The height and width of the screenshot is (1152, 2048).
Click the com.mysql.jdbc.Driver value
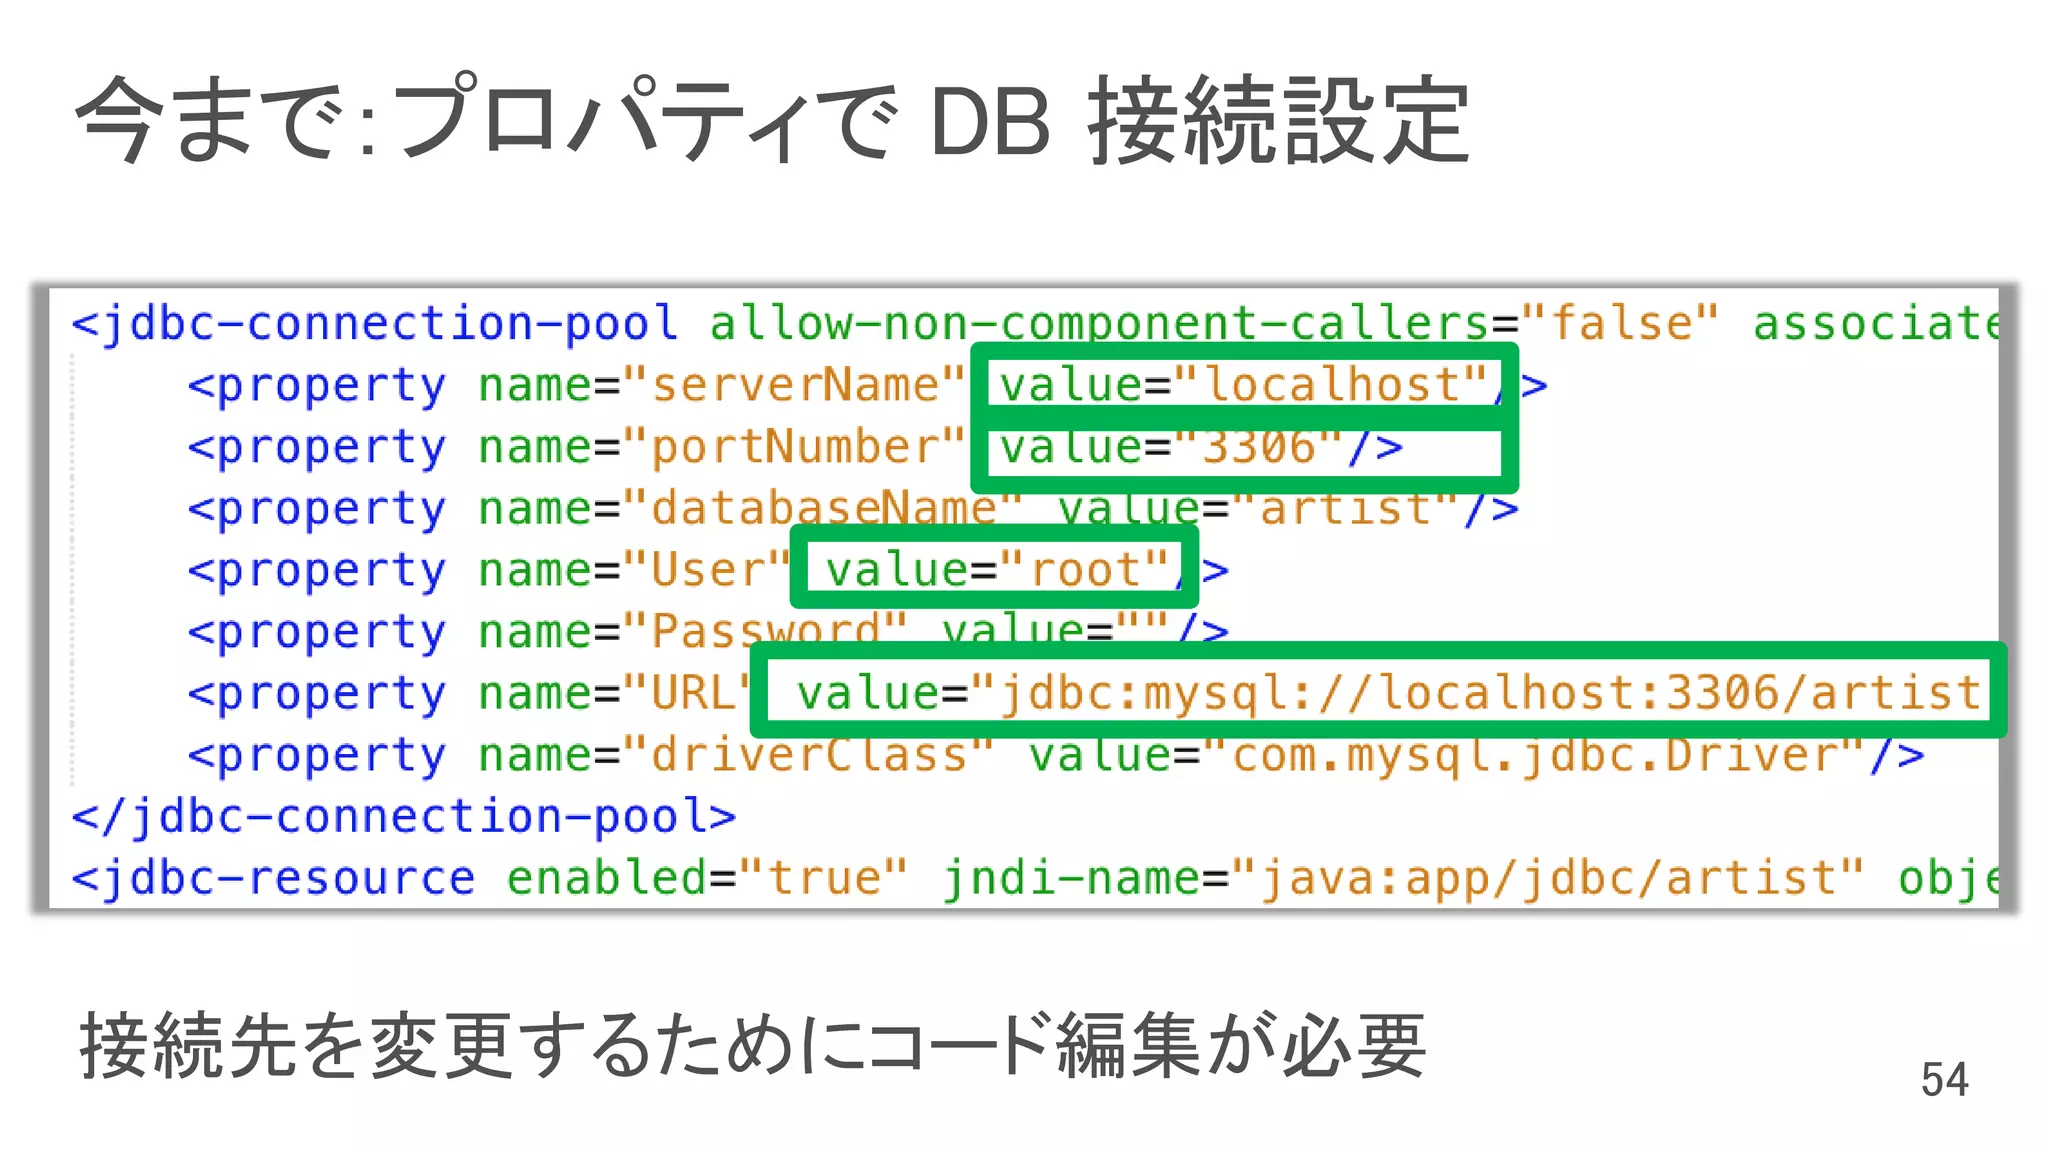click(x=1535, y=755)
